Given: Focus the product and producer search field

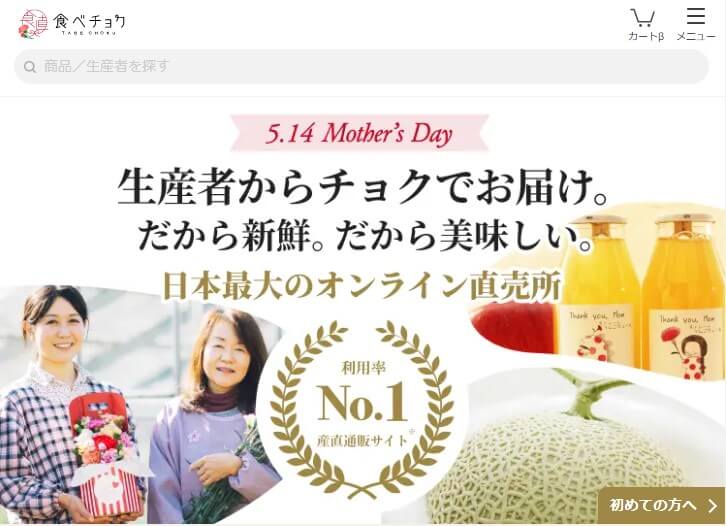Looking at the screenshot, I should click(361, 67).
